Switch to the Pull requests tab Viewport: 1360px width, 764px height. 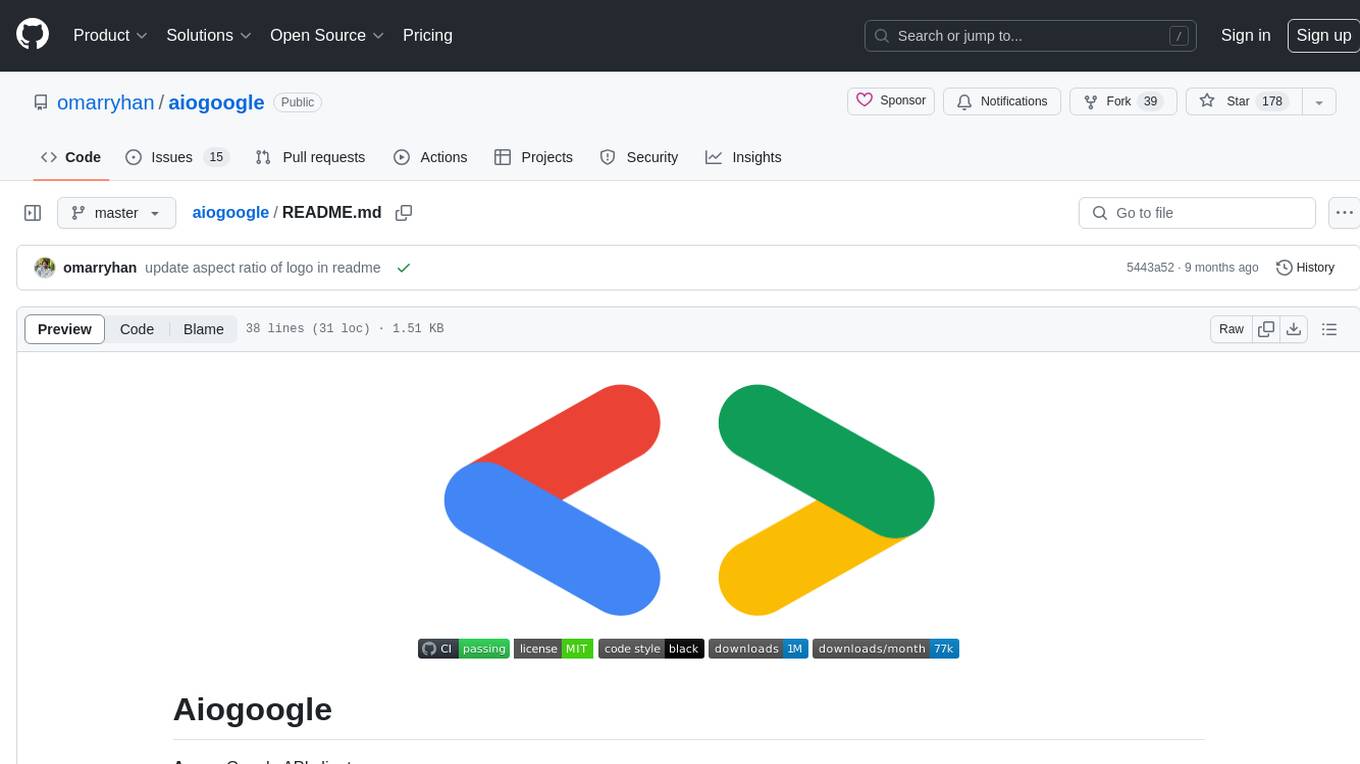(x=310, y=157)
